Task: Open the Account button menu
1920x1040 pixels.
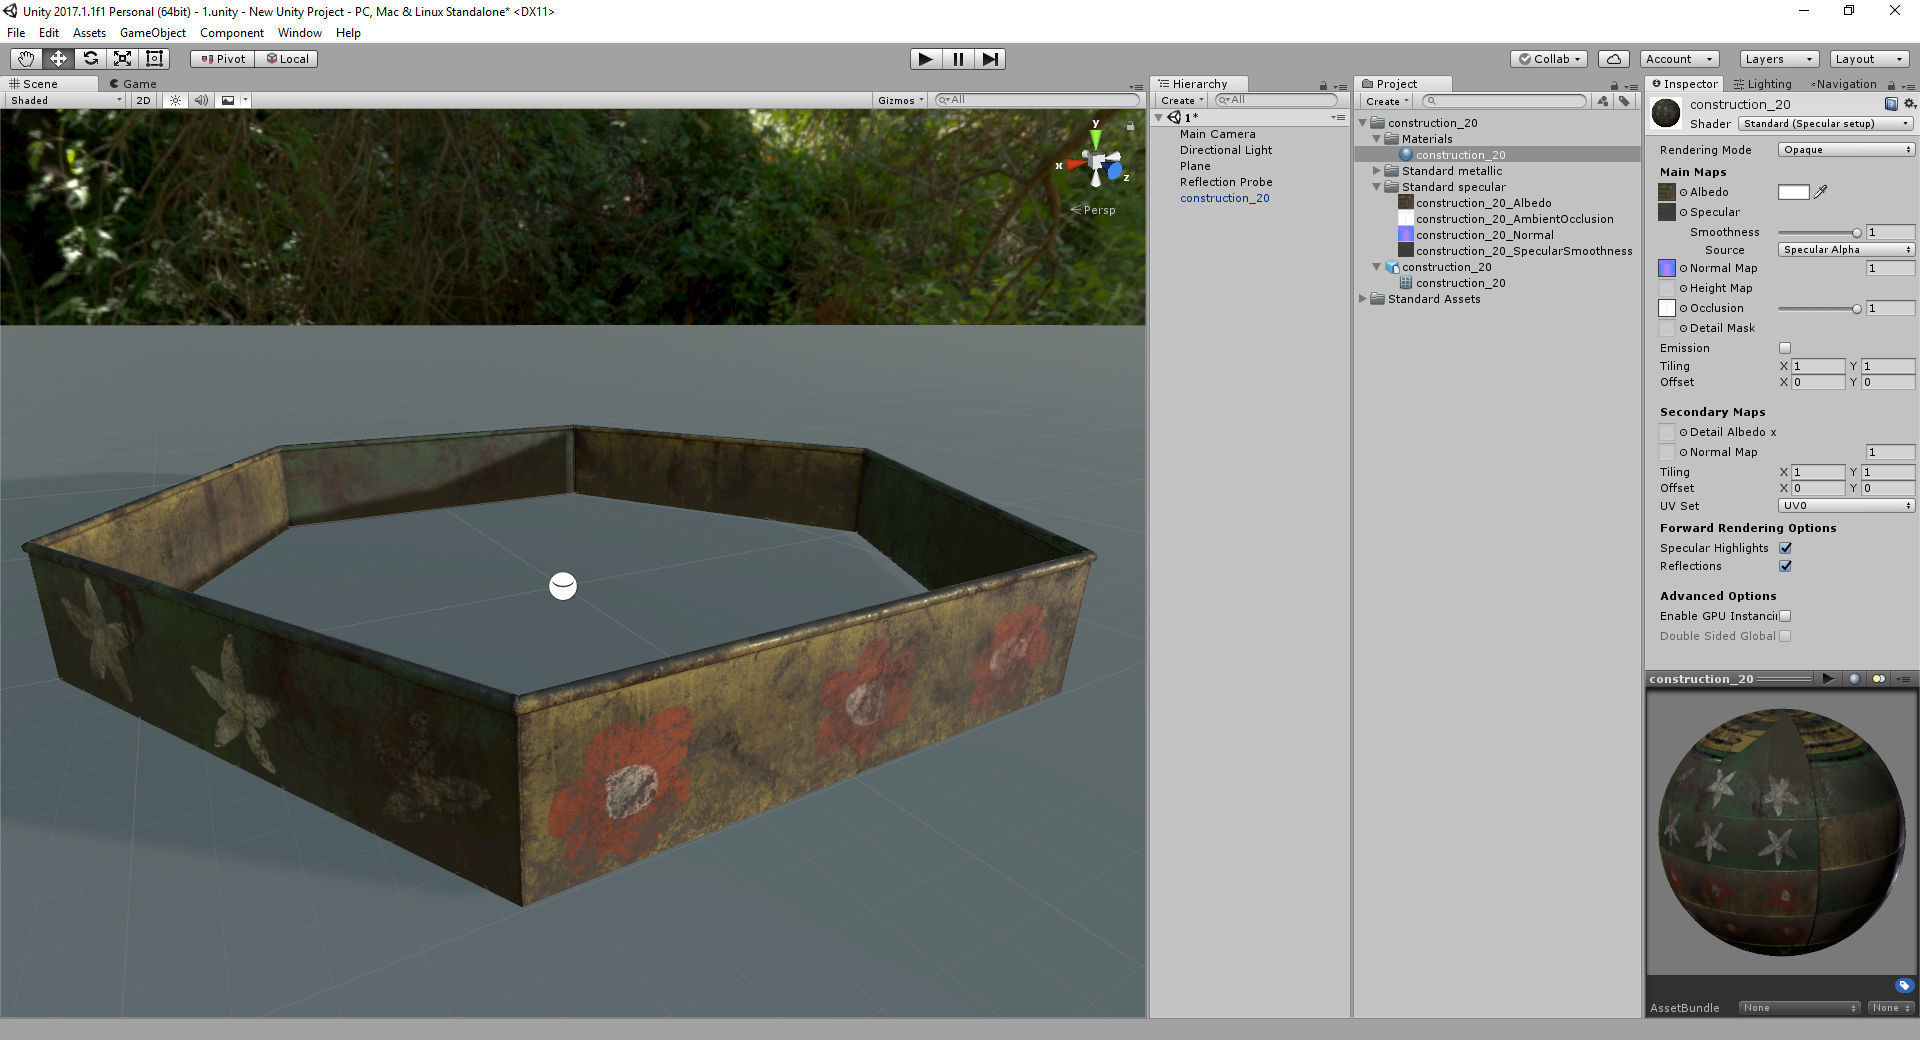Action: 1680,59
